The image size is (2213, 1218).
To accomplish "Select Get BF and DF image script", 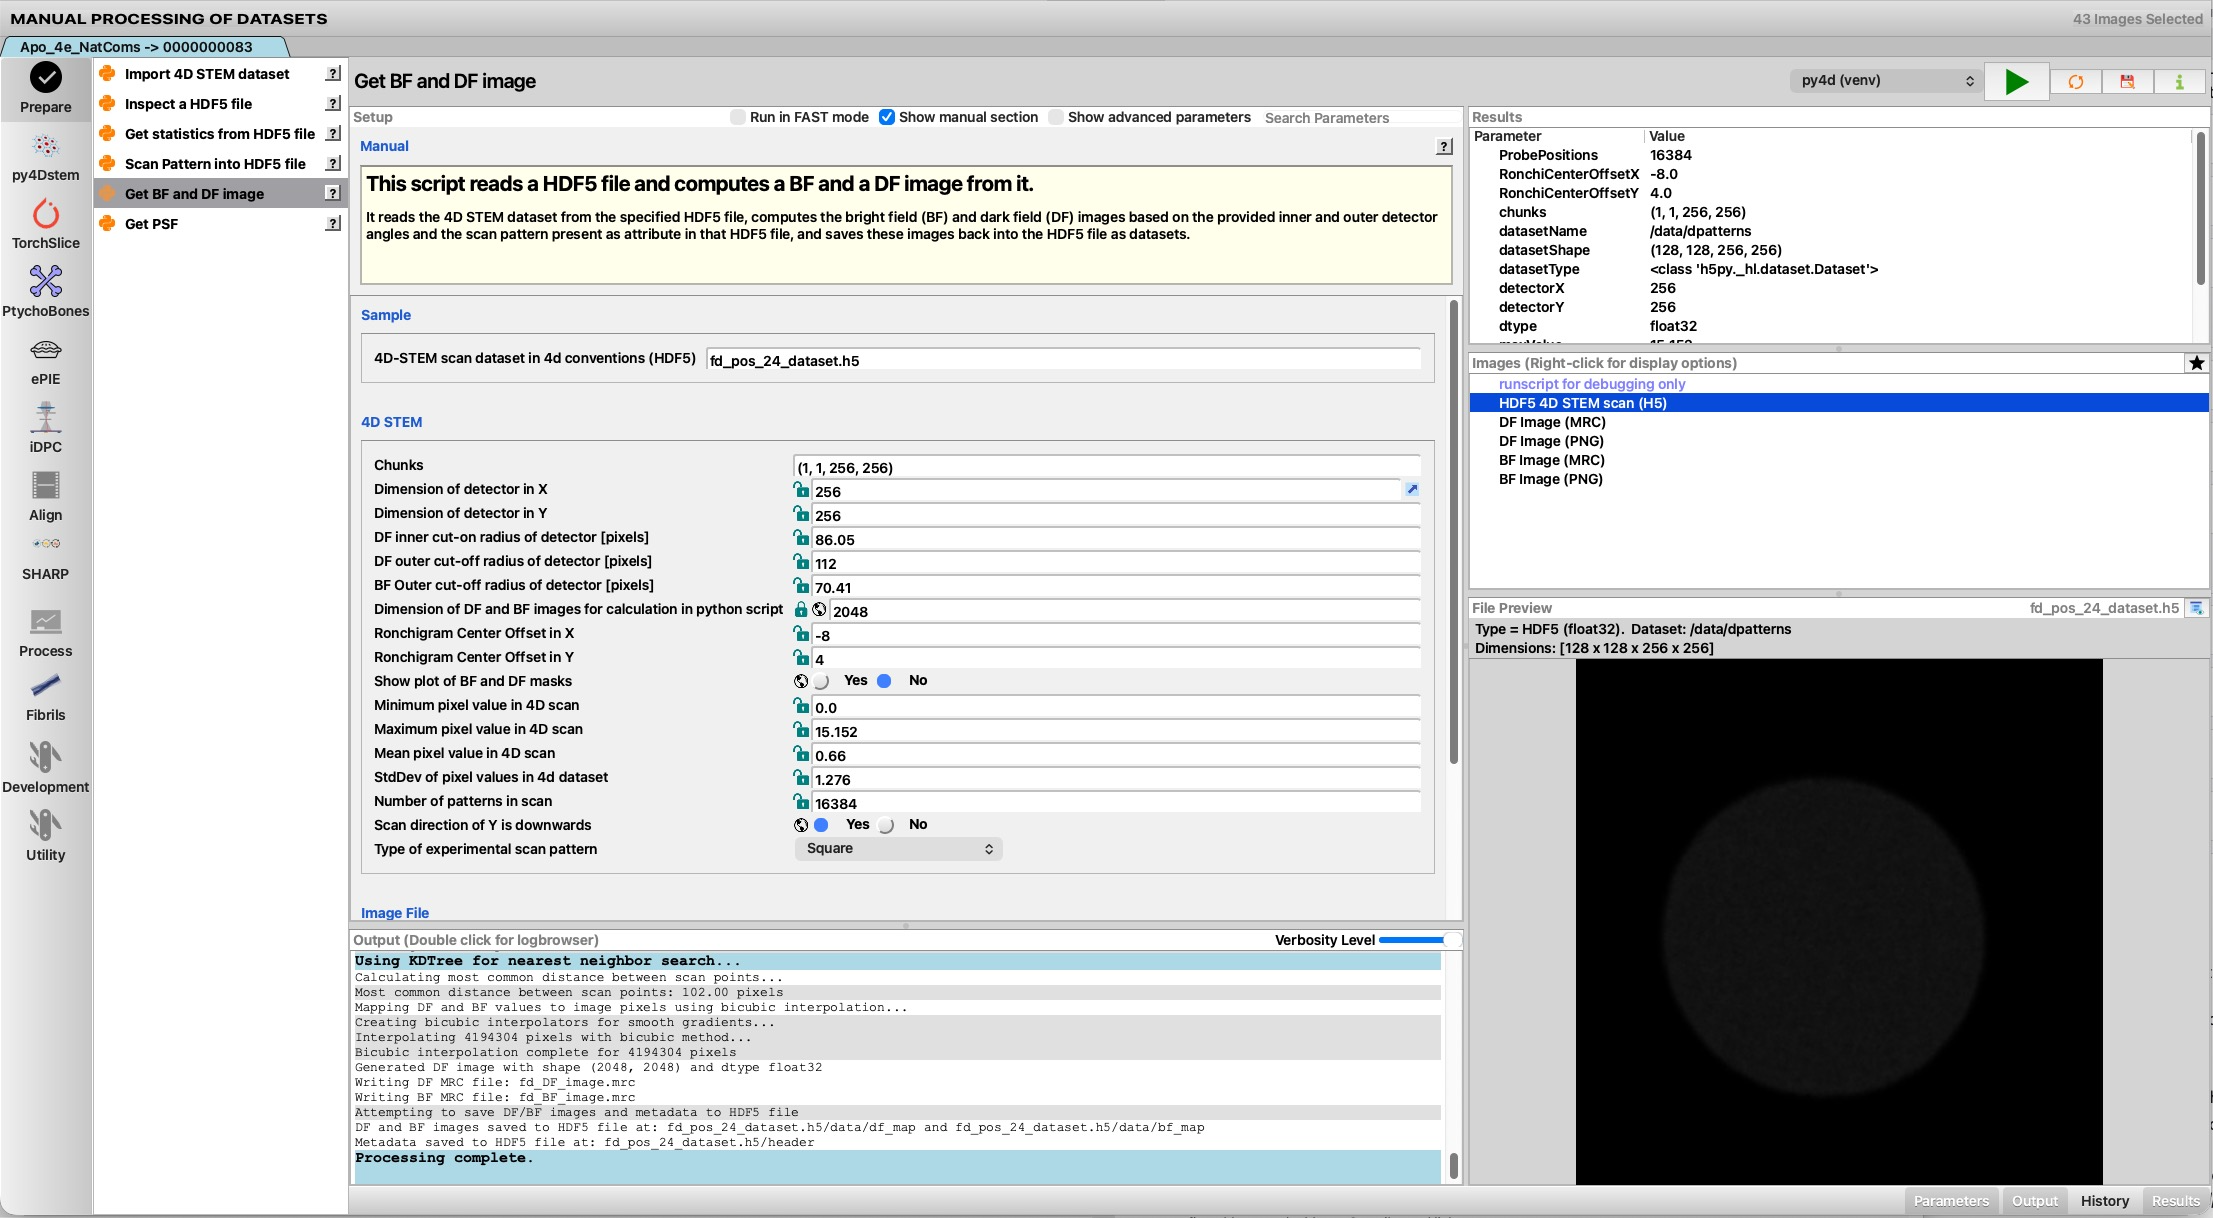I will pyautogui.click(x=220, y=194).
